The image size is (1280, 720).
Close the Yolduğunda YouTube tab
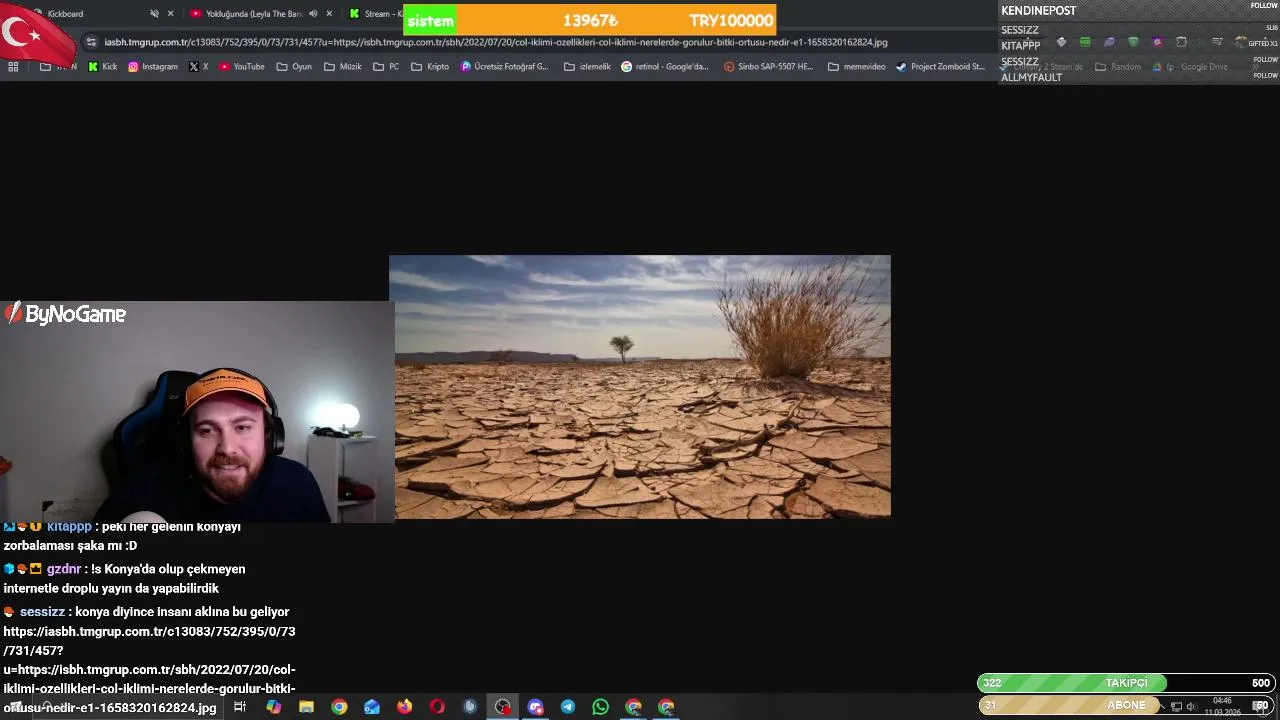pos(329,14)
